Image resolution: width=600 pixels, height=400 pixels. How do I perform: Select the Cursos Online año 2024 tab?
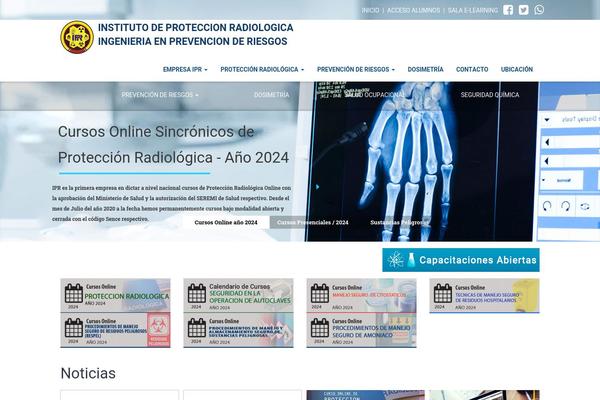(226, 222)
